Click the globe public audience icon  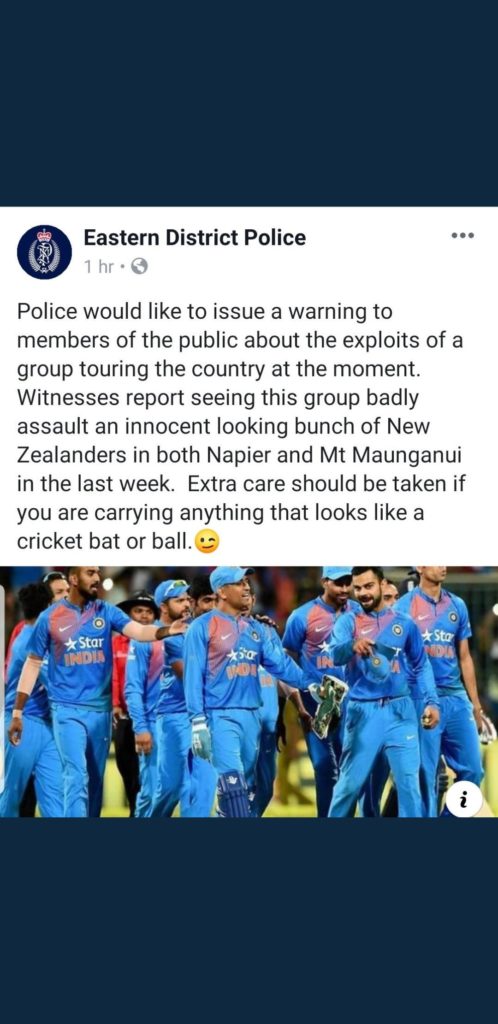(x=139, y=266)
